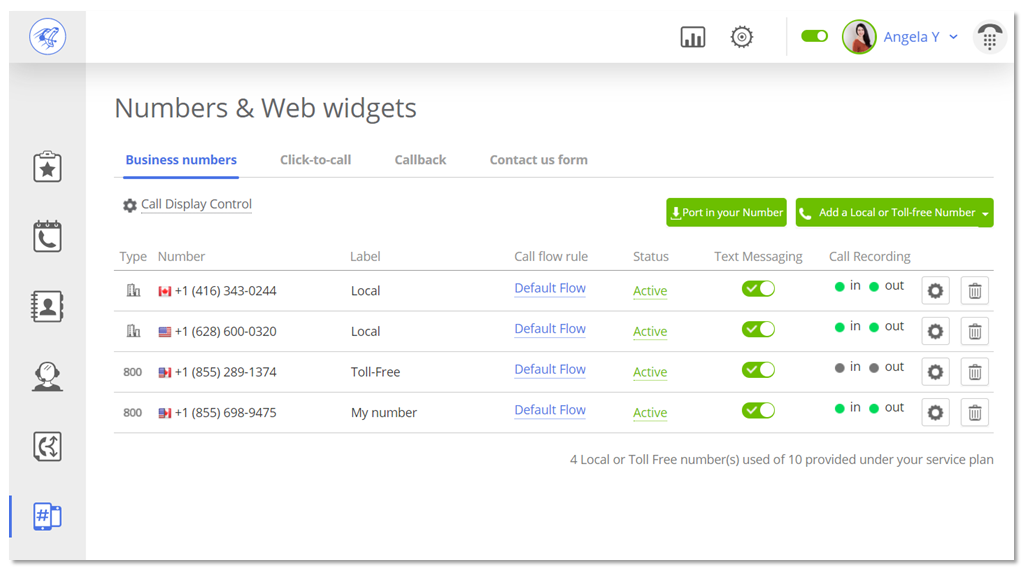Image resolution: width=1024 pixels, height=570 pixels.
Task: Toggle the availability switch beside Angela Y
Action: pyautogui.click(x=814, y=36)
